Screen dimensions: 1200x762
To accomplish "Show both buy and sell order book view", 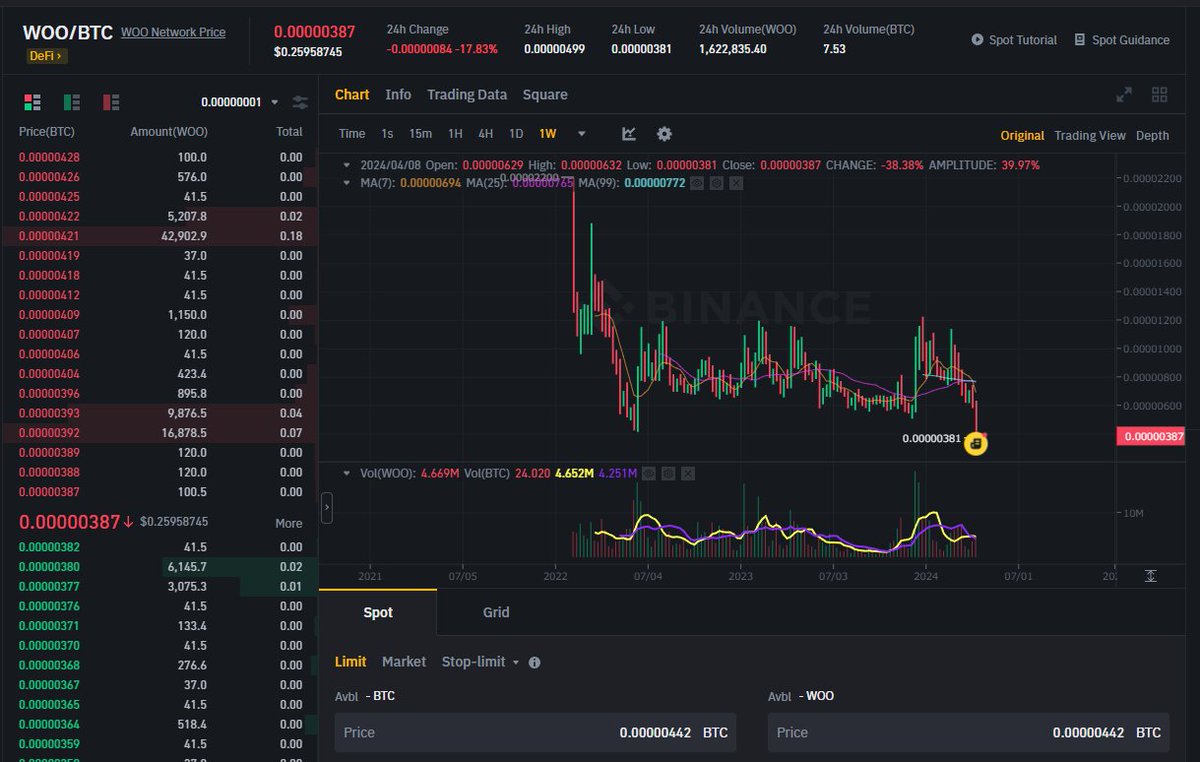I will coord(32,102).
